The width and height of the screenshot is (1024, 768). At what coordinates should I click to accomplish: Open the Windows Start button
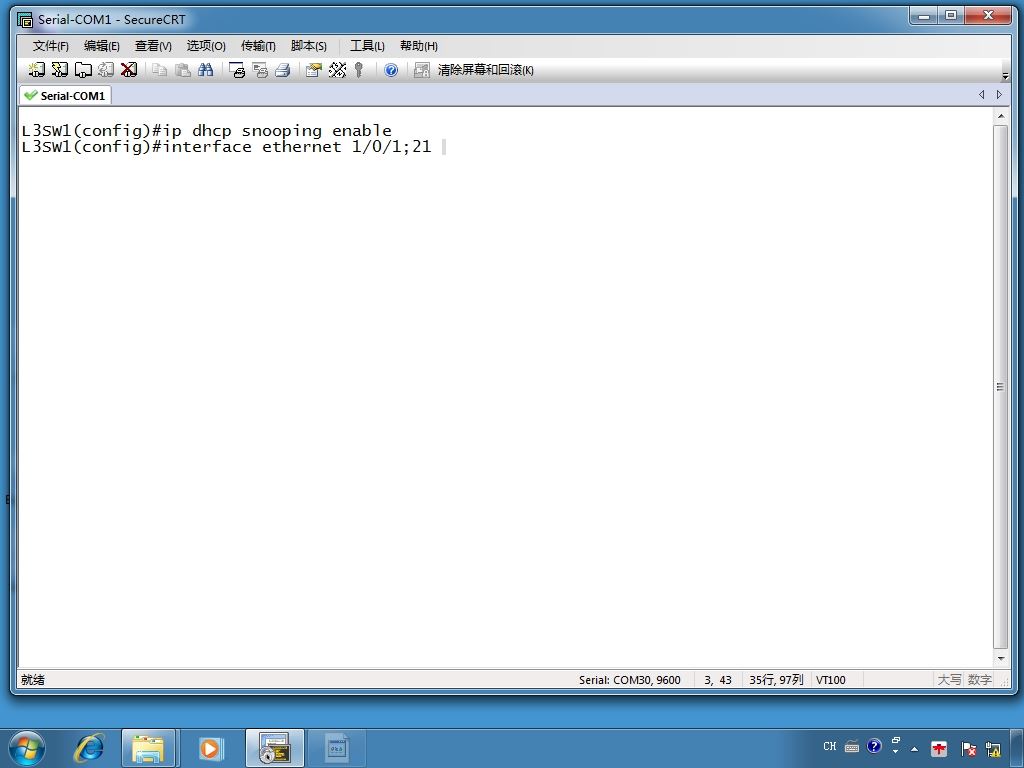tap(27, 748)
